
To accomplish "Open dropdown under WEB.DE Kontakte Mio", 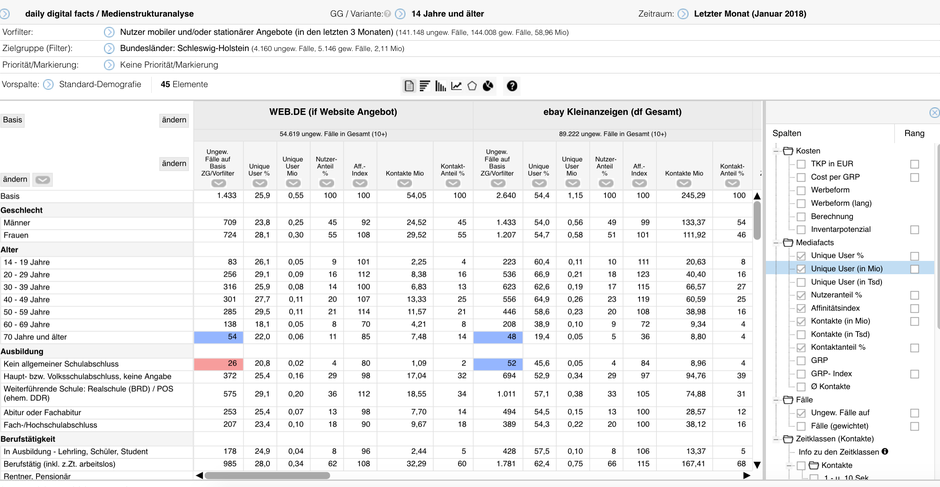I will [405, 184].
